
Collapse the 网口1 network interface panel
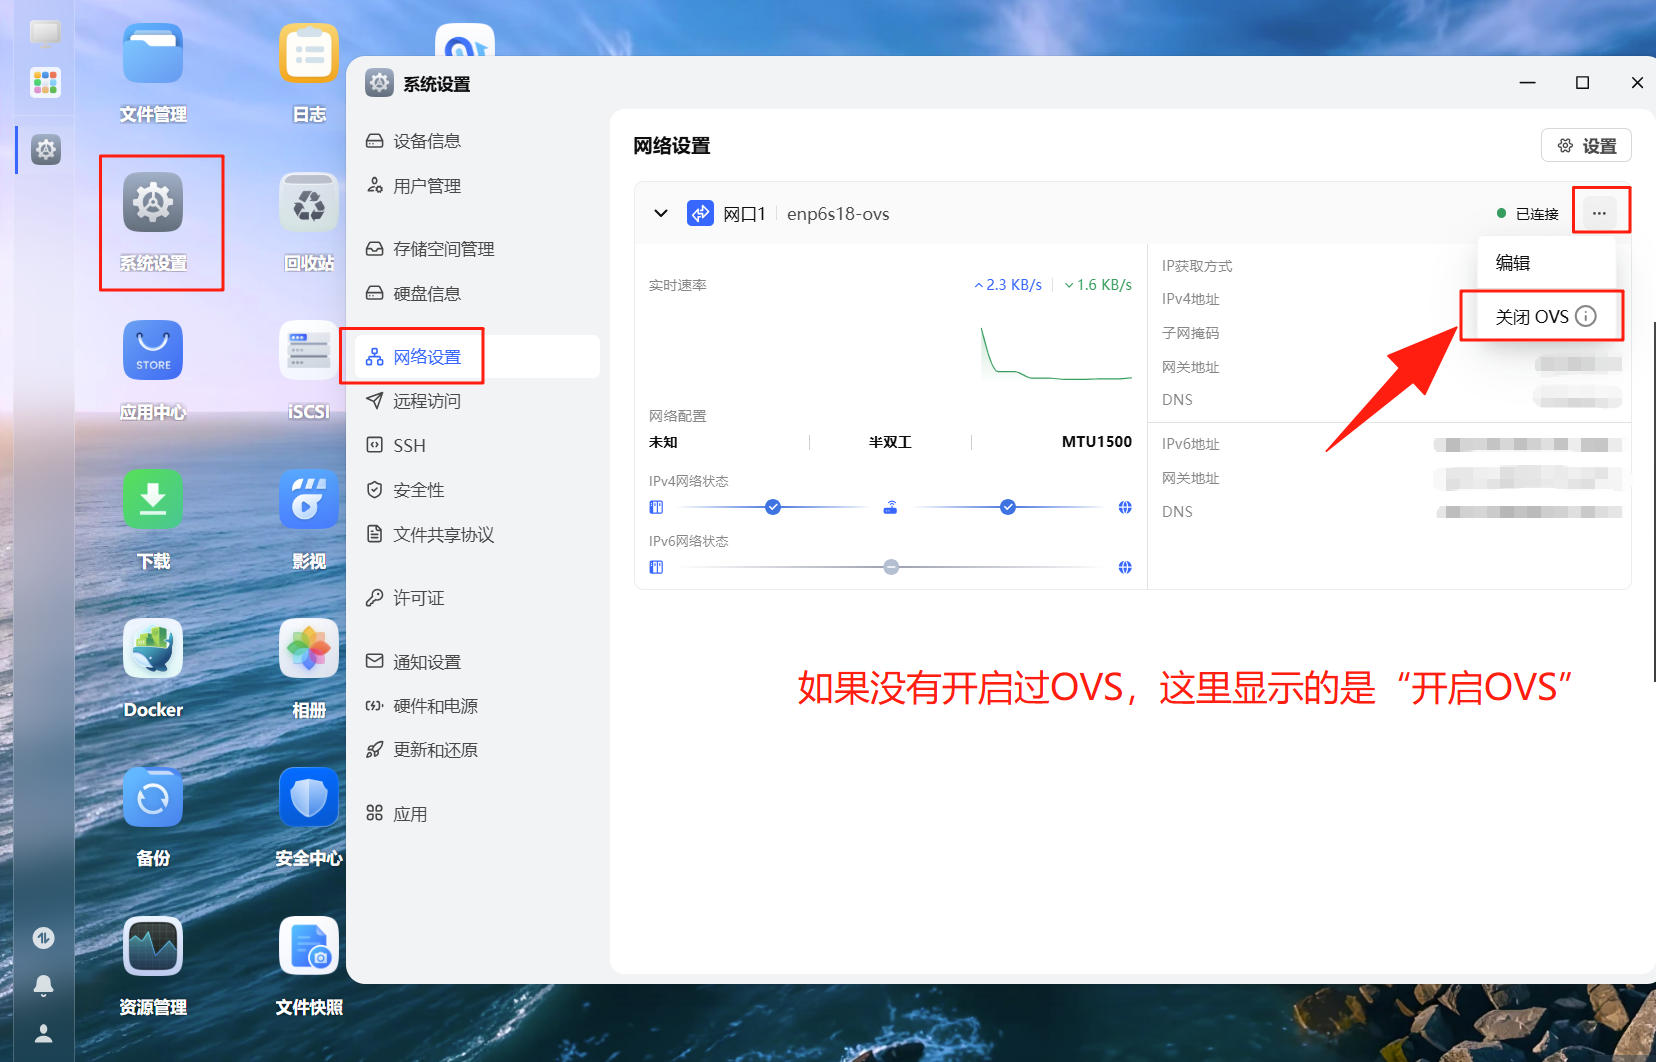click(x=661, y=213)
